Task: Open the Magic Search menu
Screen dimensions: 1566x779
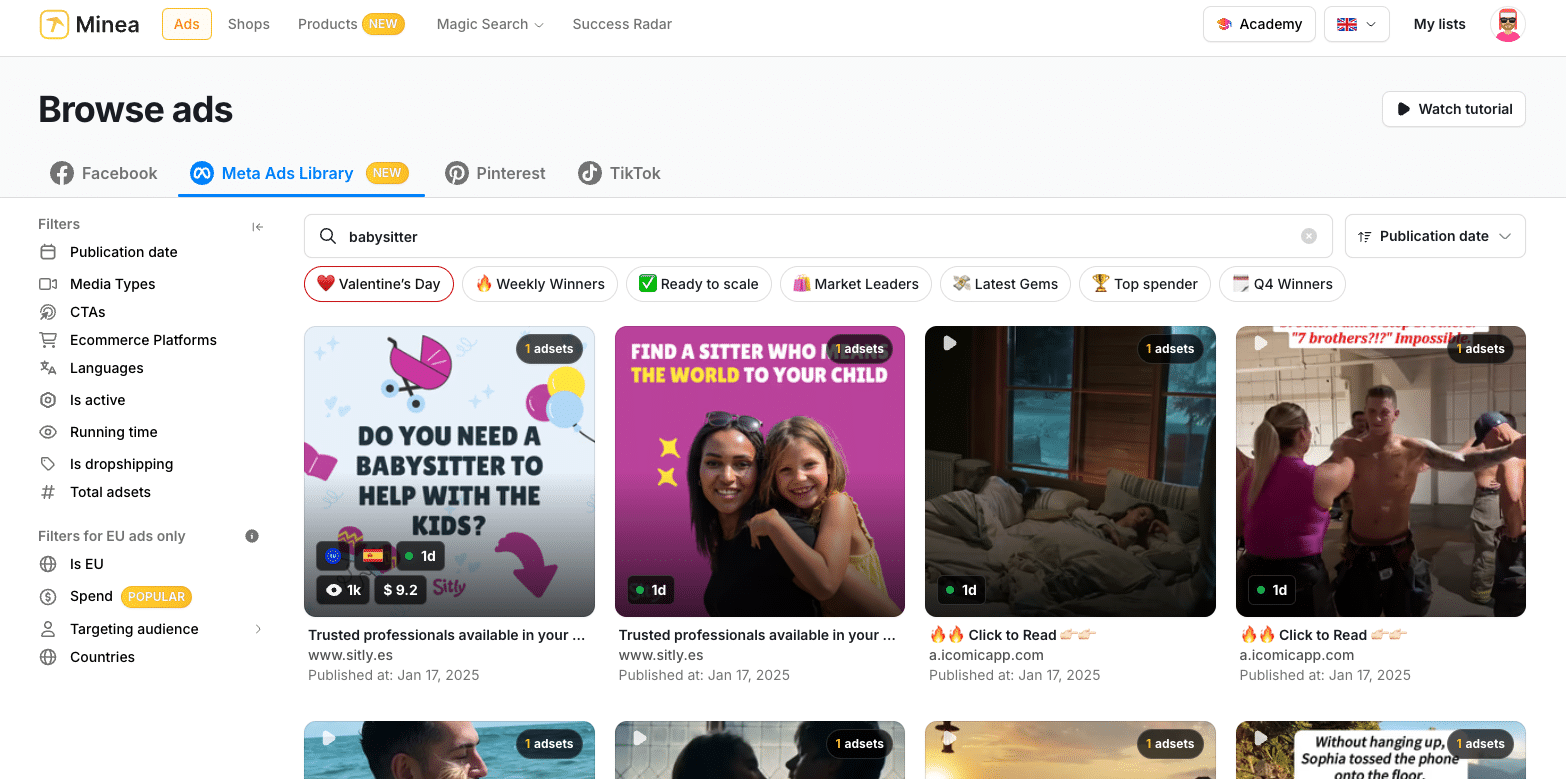Action: click(x=490, y=25)
